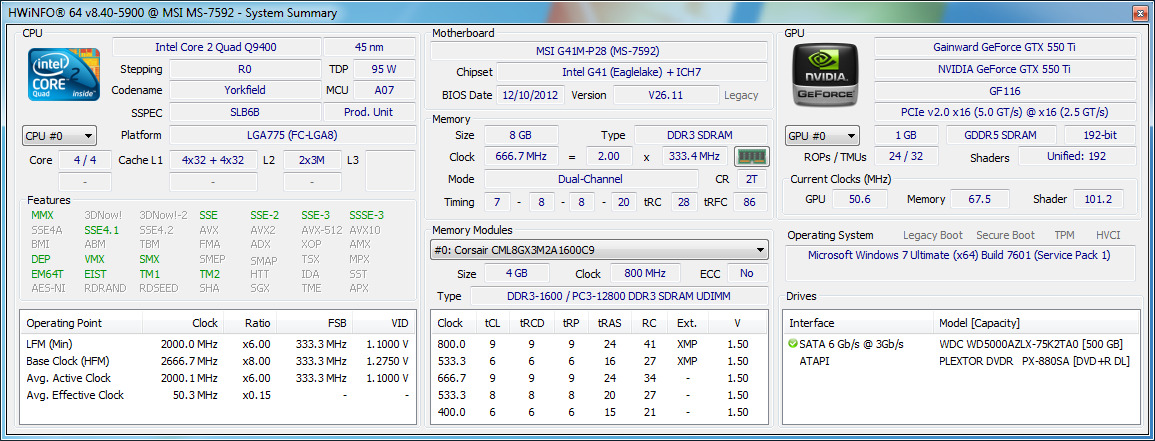Click the ECC No field
The image size is (1155, 441).
[747, 273]
